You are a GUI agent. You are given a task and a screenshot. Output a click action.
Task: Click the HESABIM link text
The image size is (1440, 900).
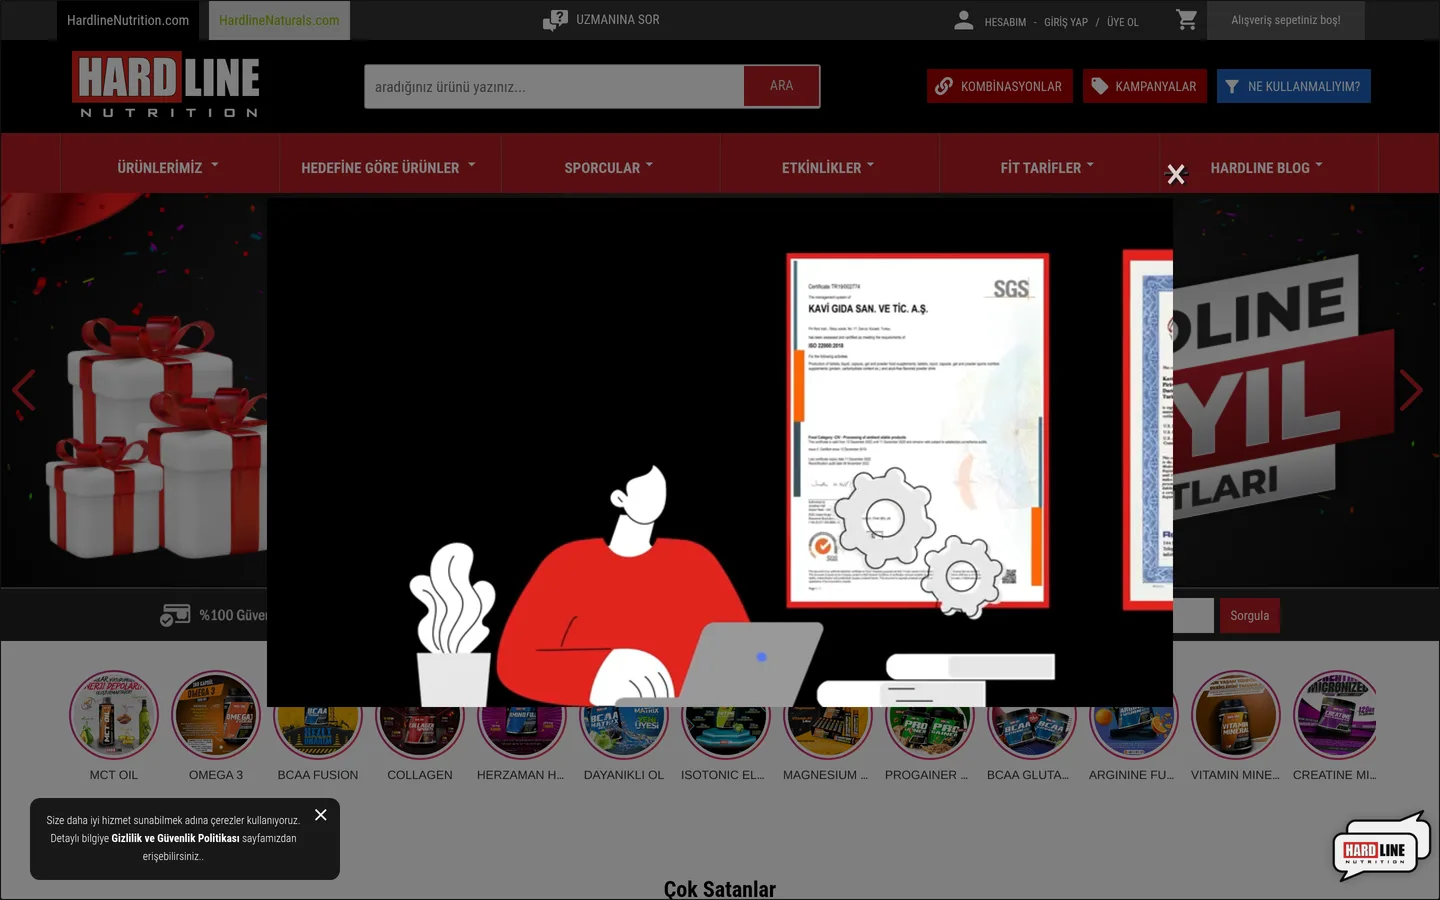point(1005,22)
